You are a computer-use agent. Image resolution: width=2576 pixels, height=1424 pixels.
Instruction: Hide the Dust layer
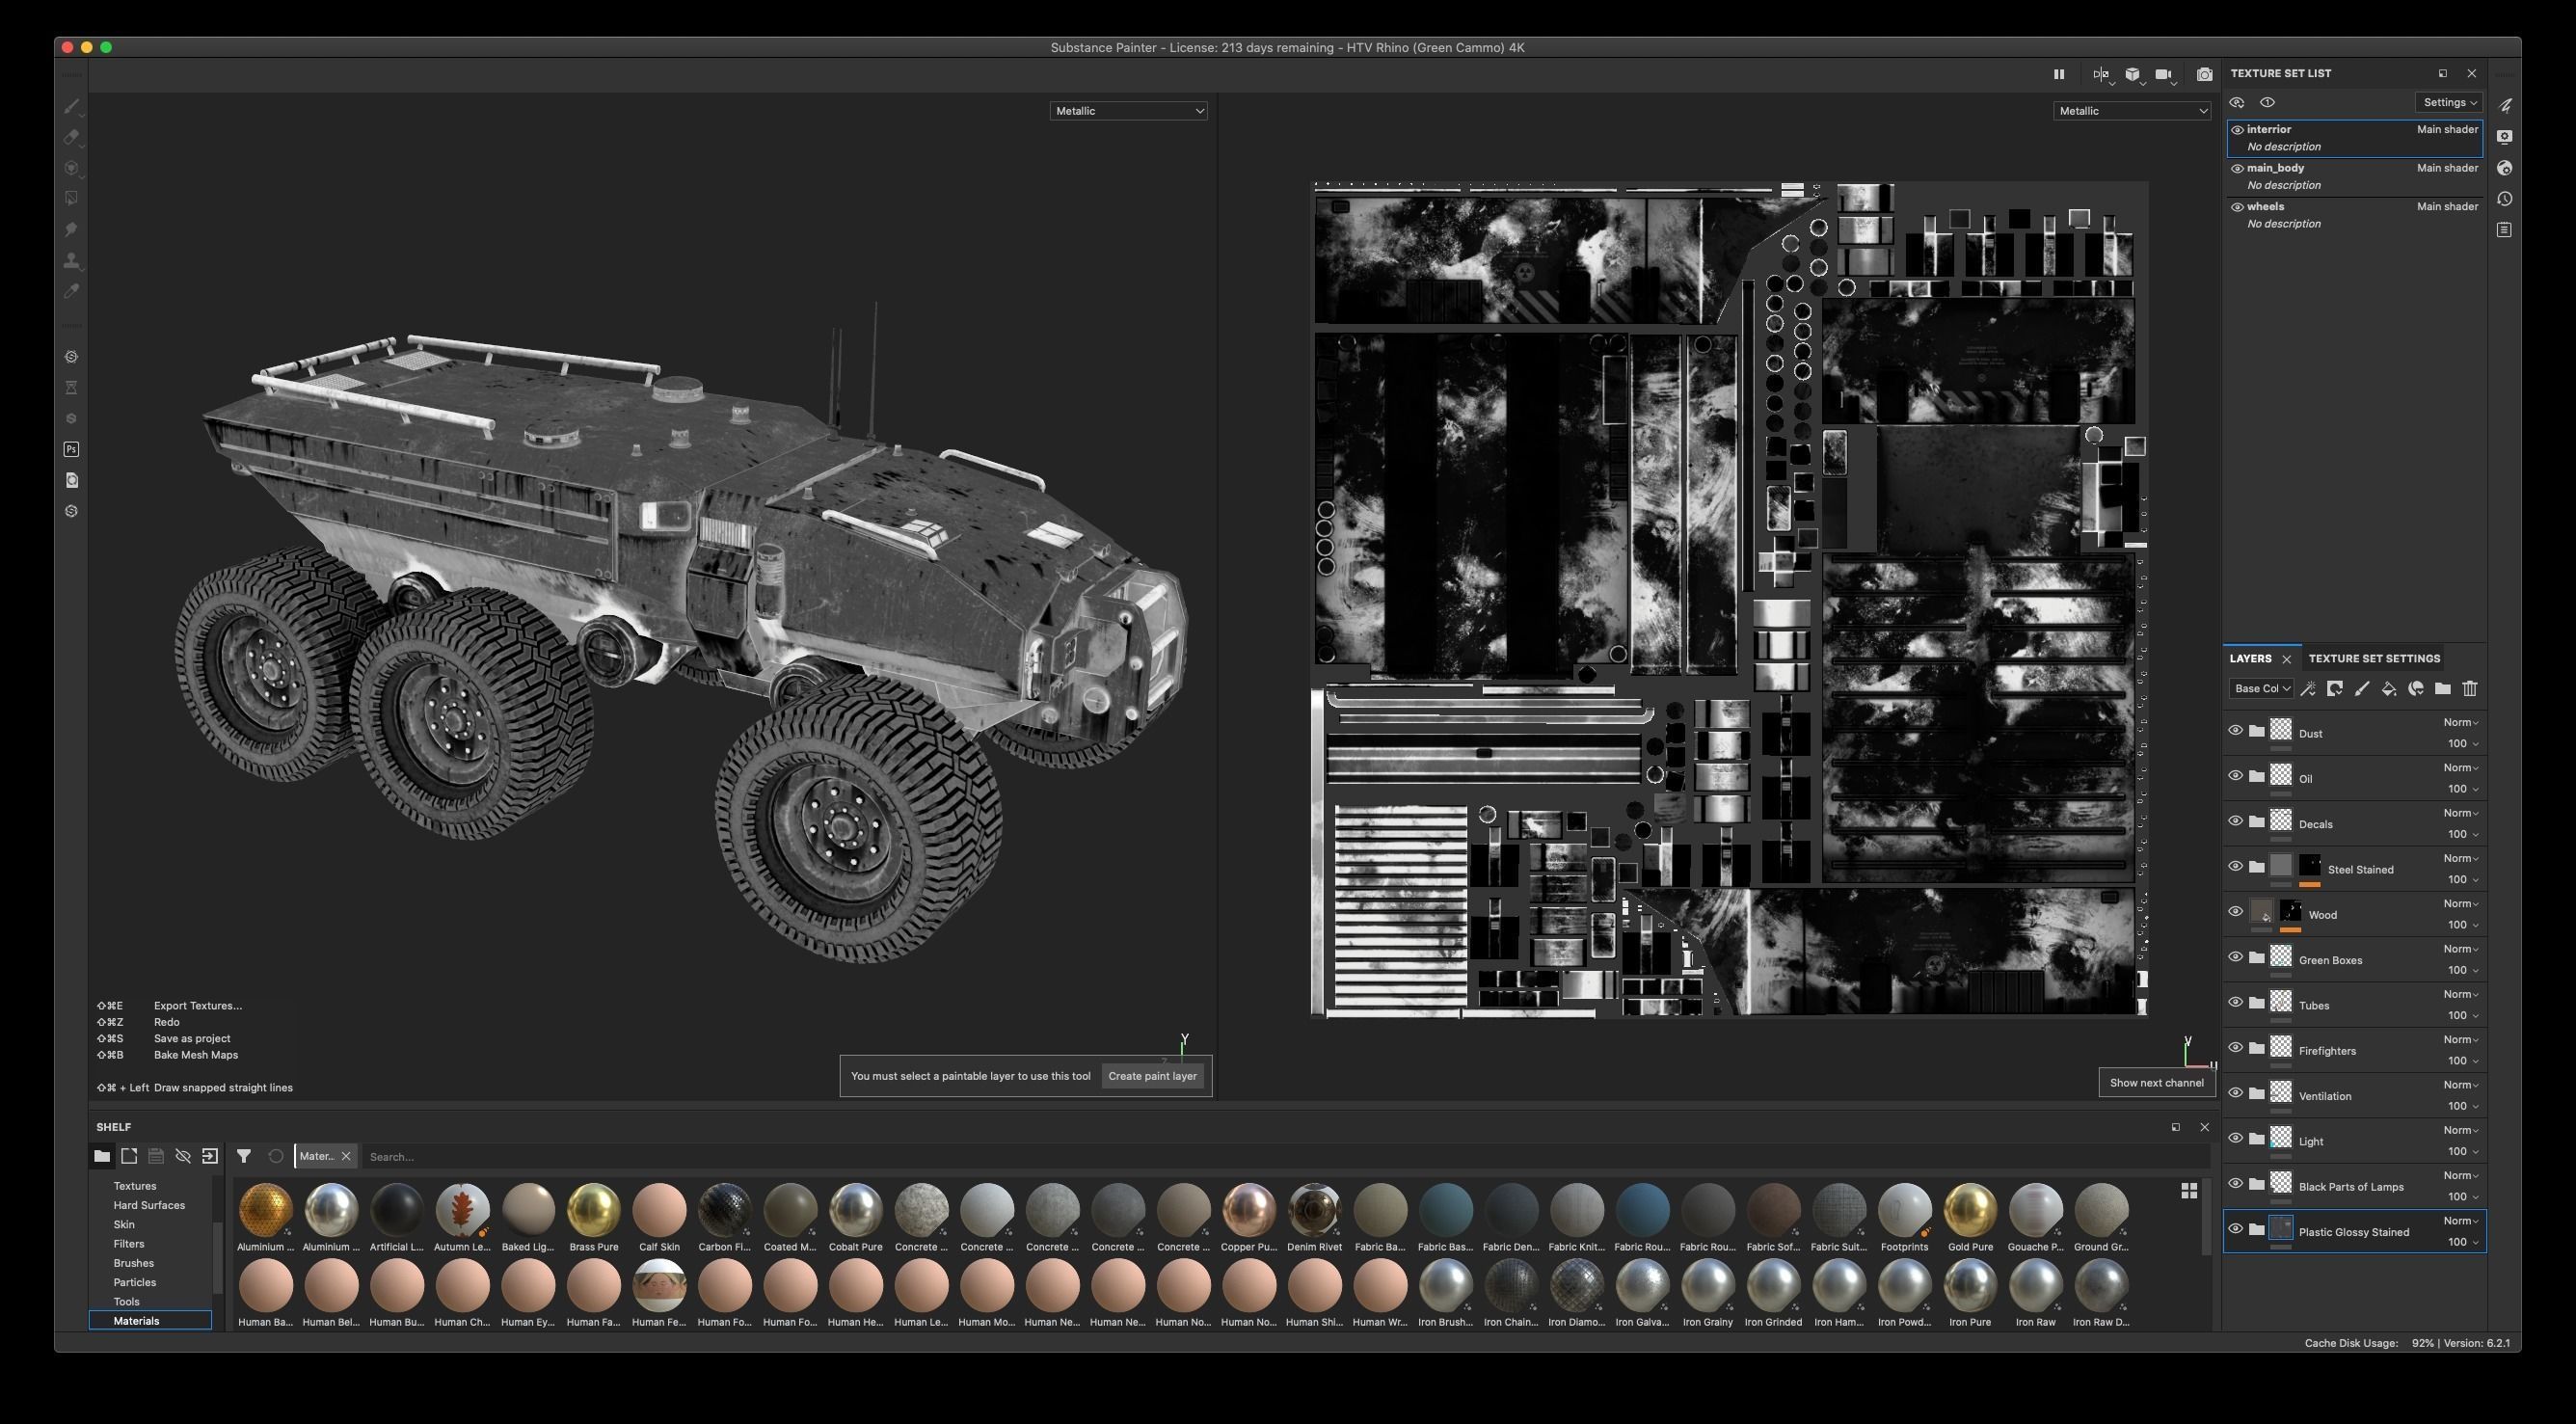2235,731
